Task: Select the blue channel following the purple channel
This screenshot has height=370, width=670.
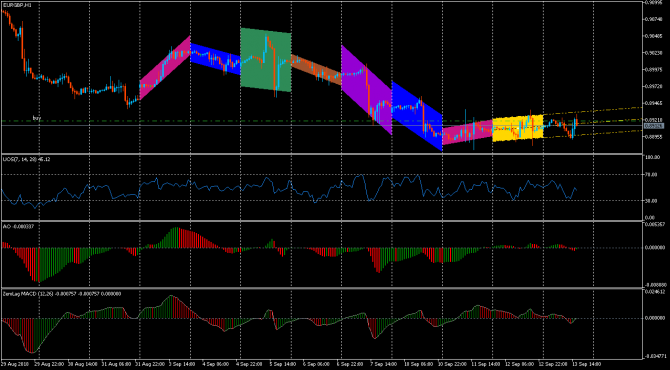Action: pos(417,116)
